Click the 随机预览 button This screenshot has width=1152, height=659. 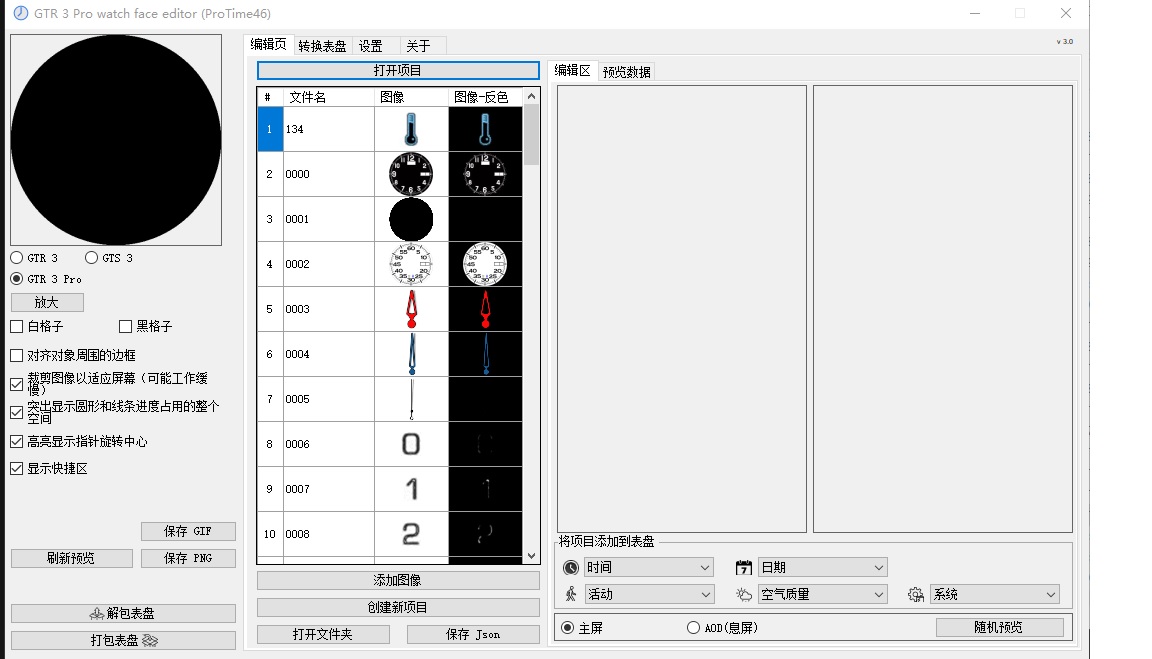click(999, 627)
